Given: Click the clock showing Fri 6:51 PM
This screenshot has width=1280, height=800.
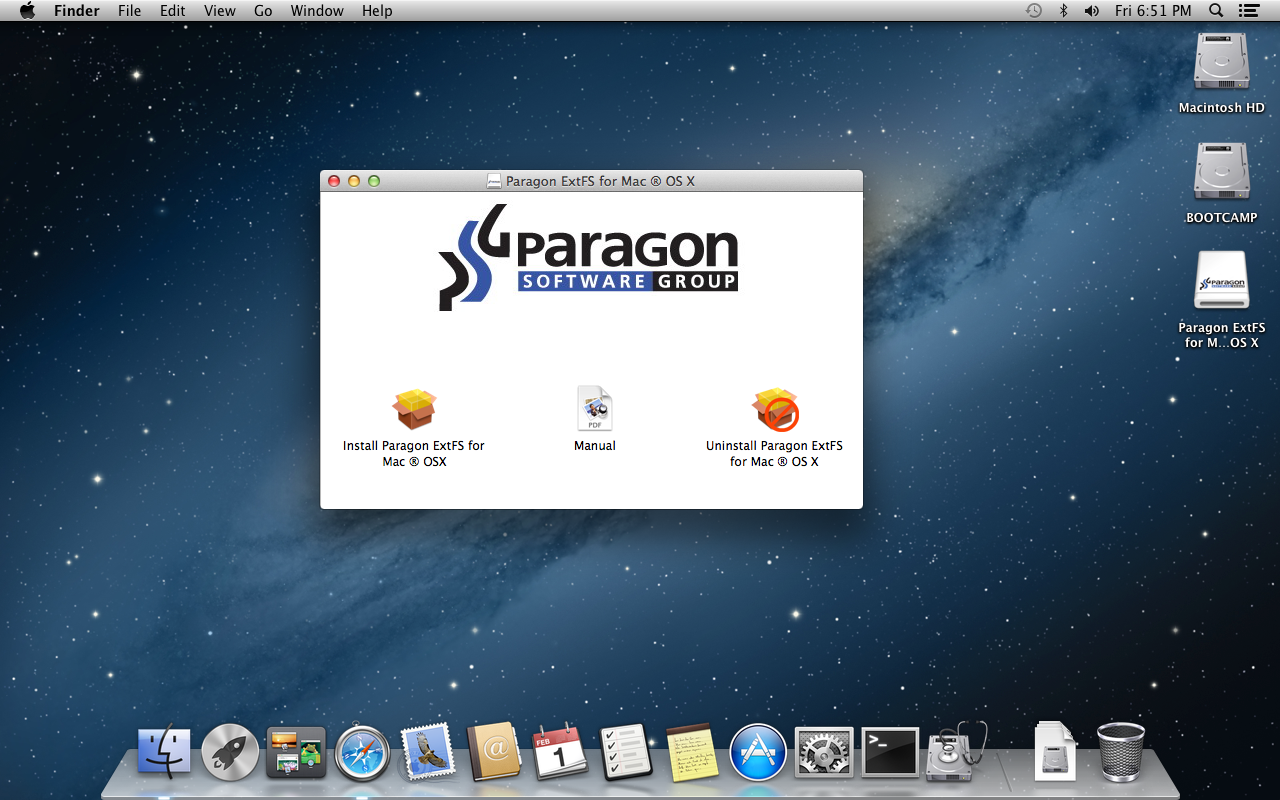Looking at the screenshot, I should 1153,11.
